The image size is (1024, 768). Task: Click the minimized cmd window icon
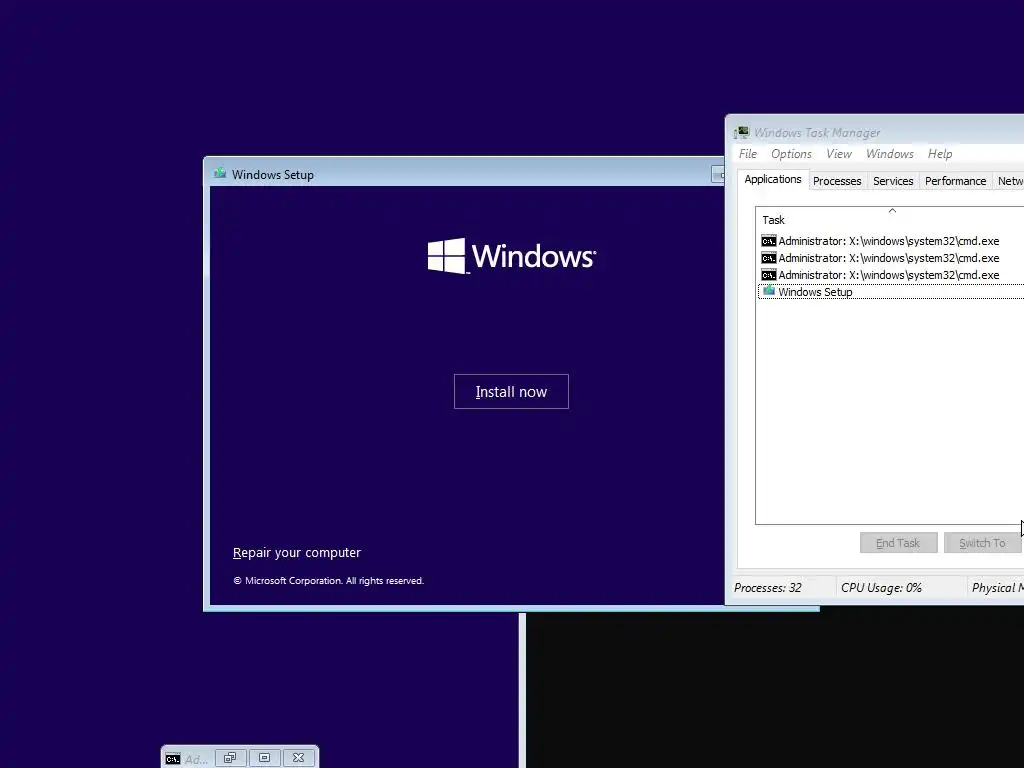172,759
